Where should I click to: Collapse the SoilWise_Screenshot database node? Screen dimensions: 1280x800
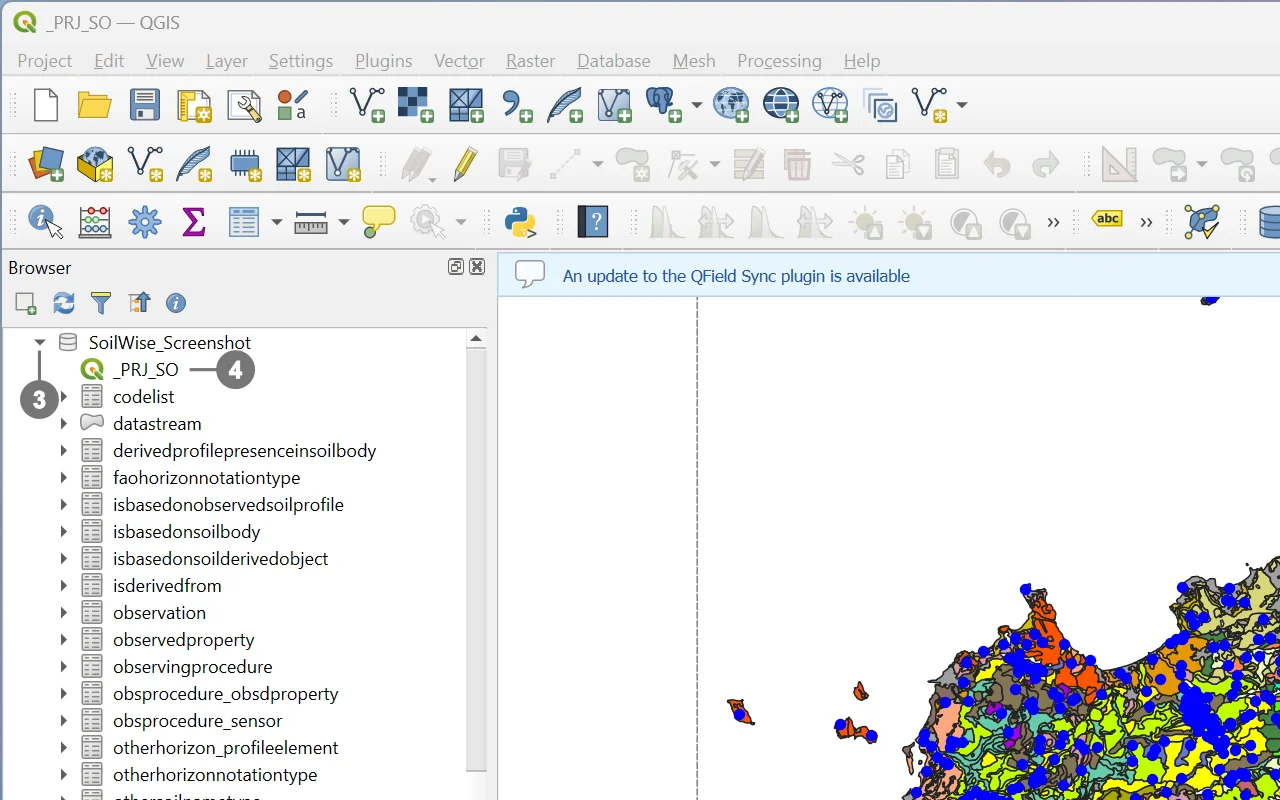tap(40, 343)
